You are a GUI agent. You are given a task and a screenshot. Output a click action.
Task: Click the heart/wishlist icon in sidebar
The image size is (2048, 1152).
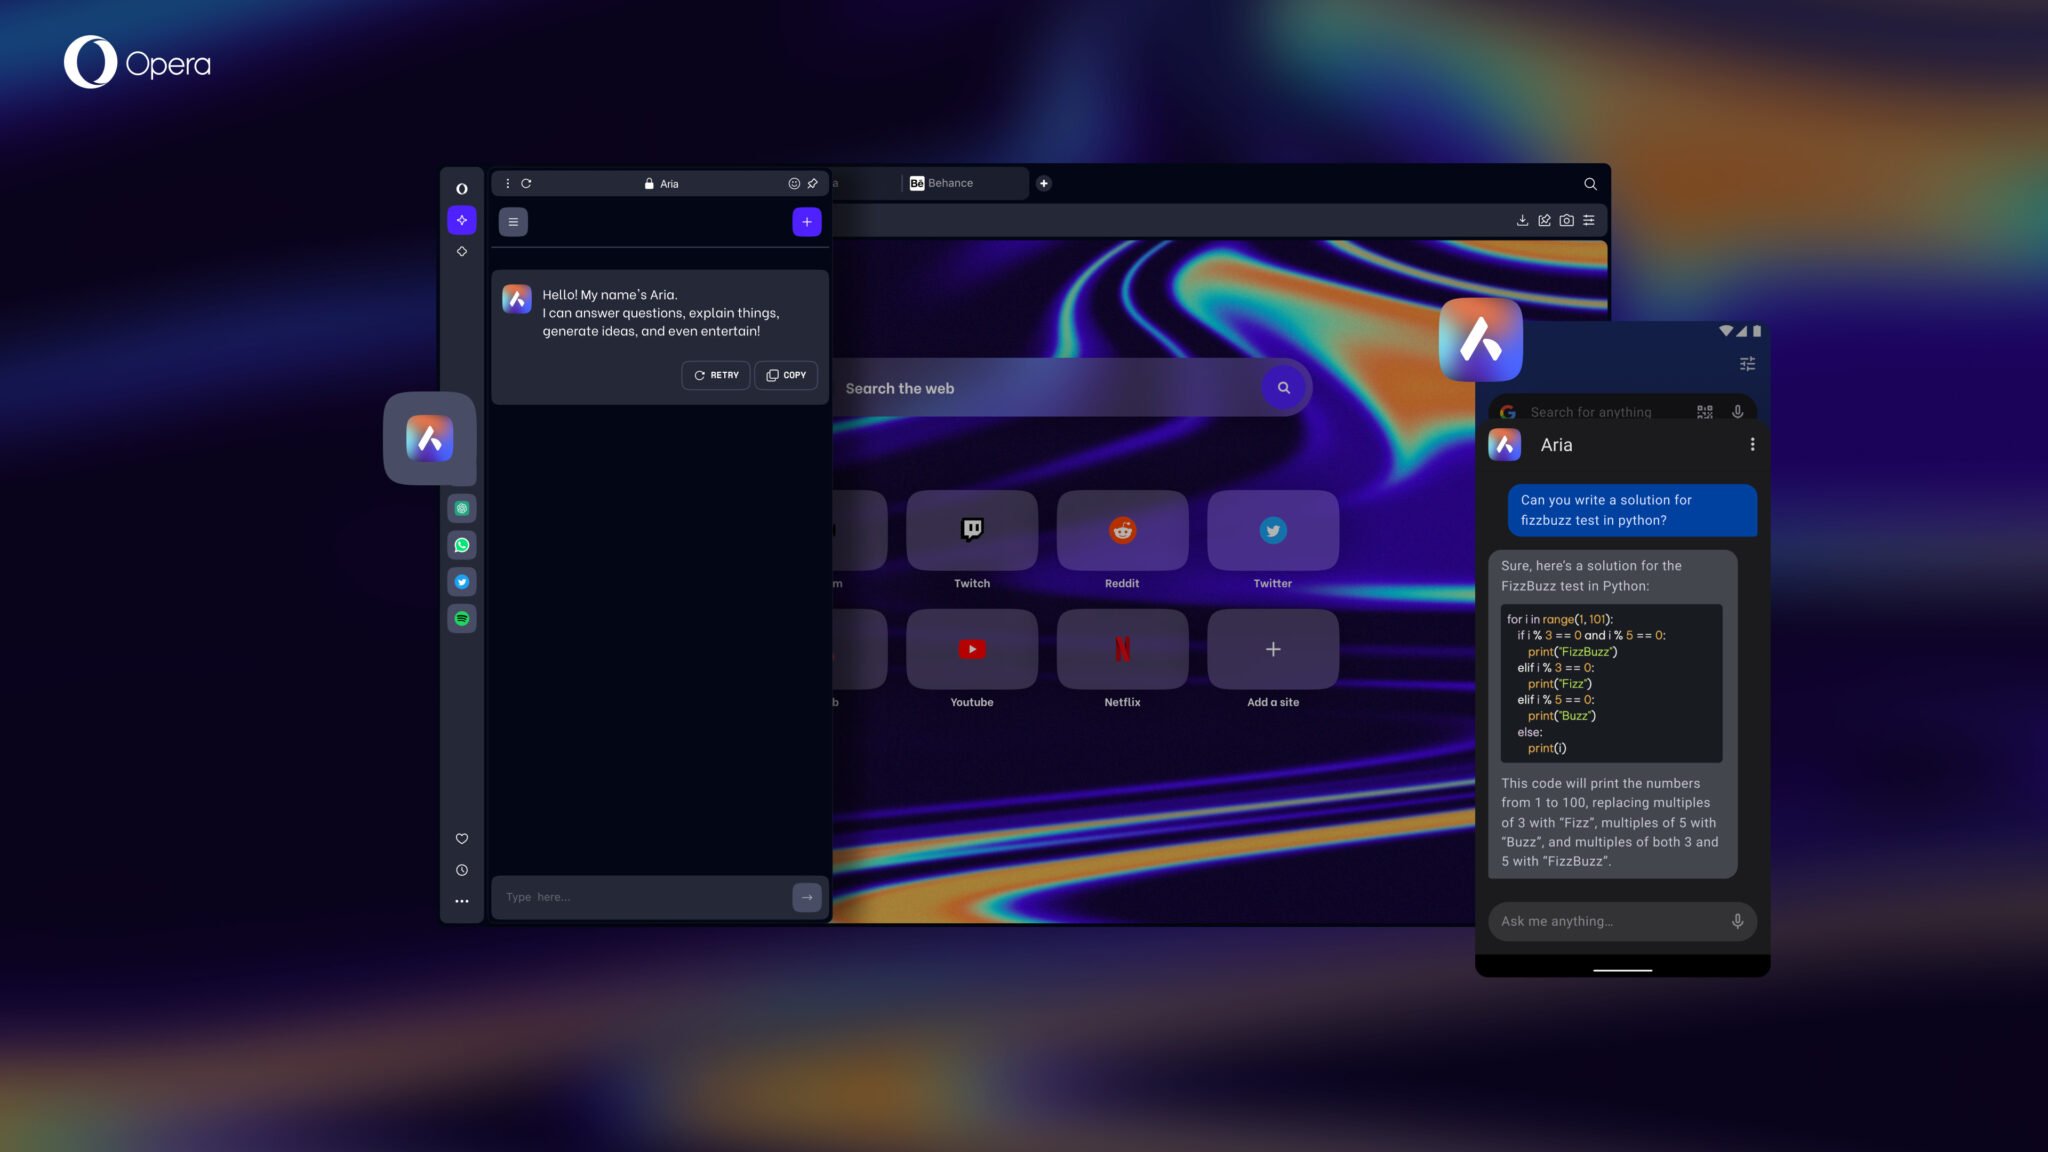461,838
